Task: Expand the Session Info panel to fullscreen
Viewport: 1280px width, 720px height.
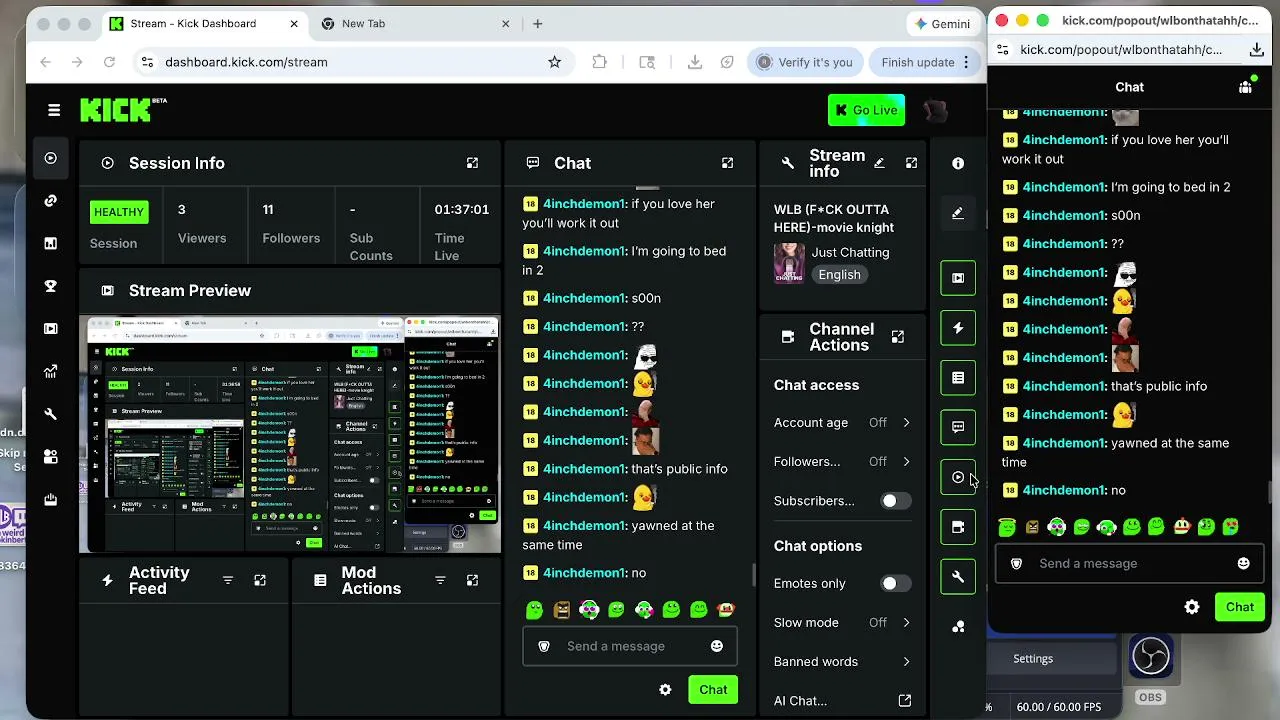Action: pyautogui.click(x=472, y=163)
